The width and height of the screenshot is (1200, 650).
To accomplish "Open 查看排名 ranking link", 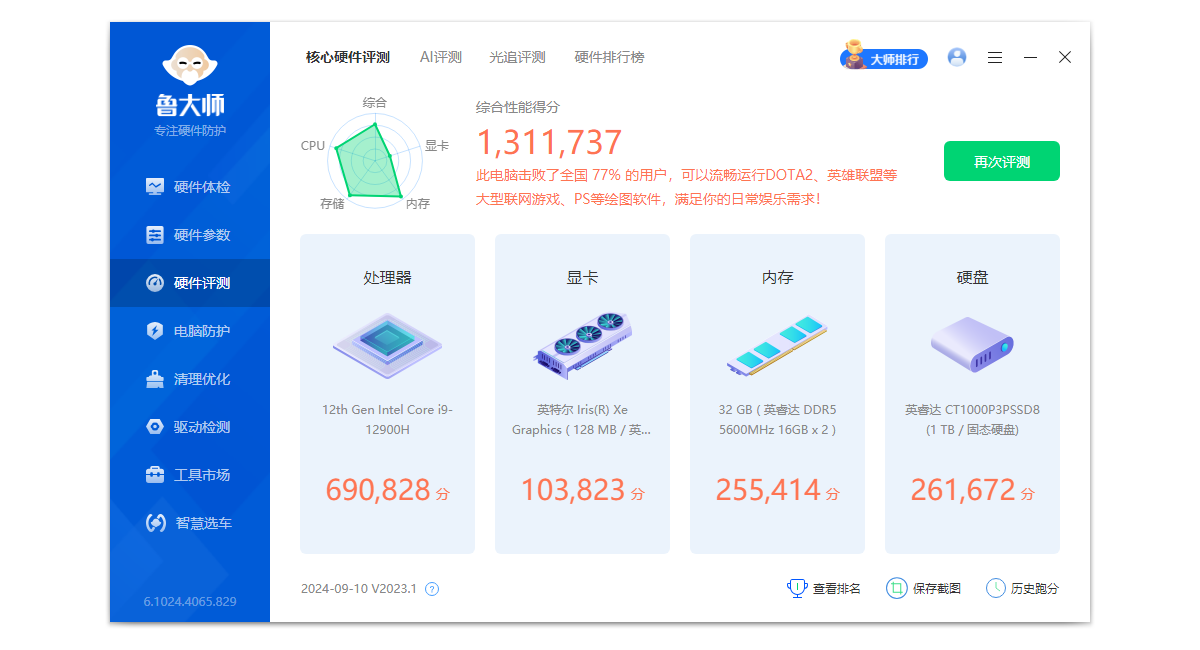I will click(x=837, y=589).
